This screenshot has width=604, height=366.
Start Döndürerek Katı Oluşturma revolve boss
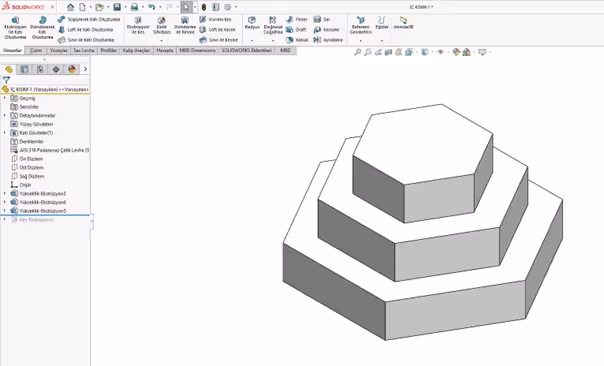point(42,28)
